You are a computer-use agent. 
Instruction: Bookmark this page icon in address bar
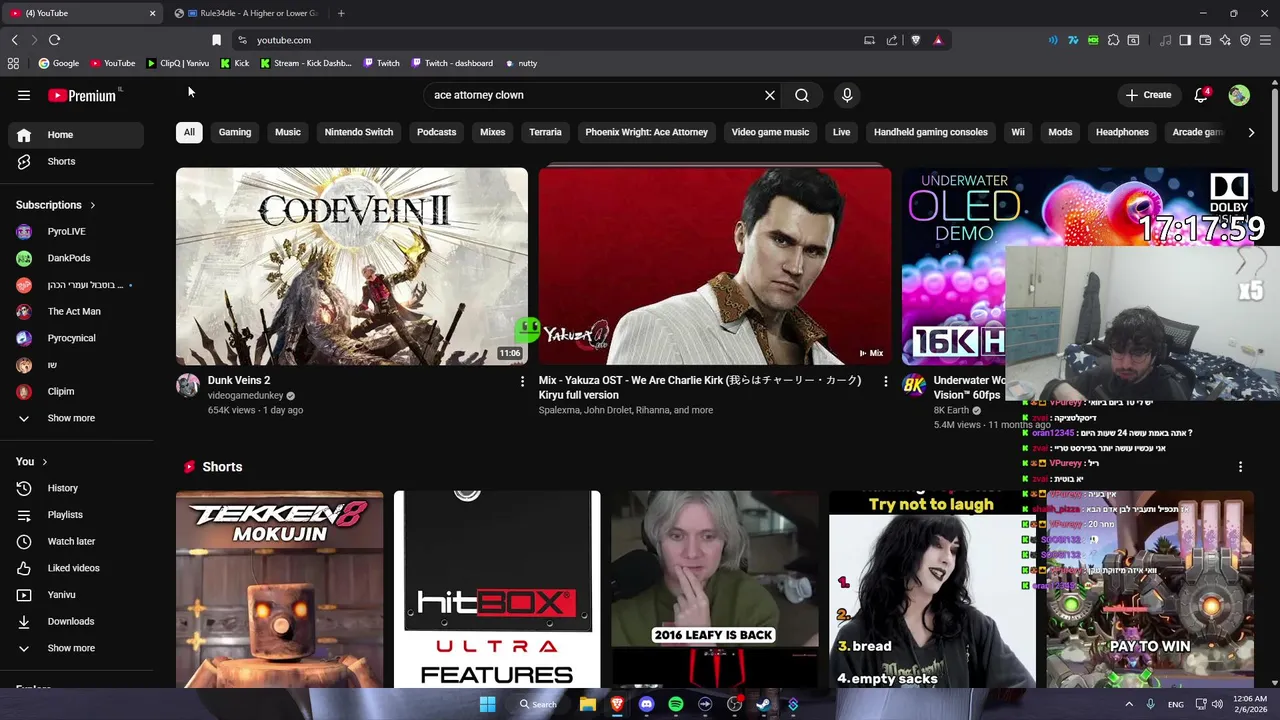(216, 40)
